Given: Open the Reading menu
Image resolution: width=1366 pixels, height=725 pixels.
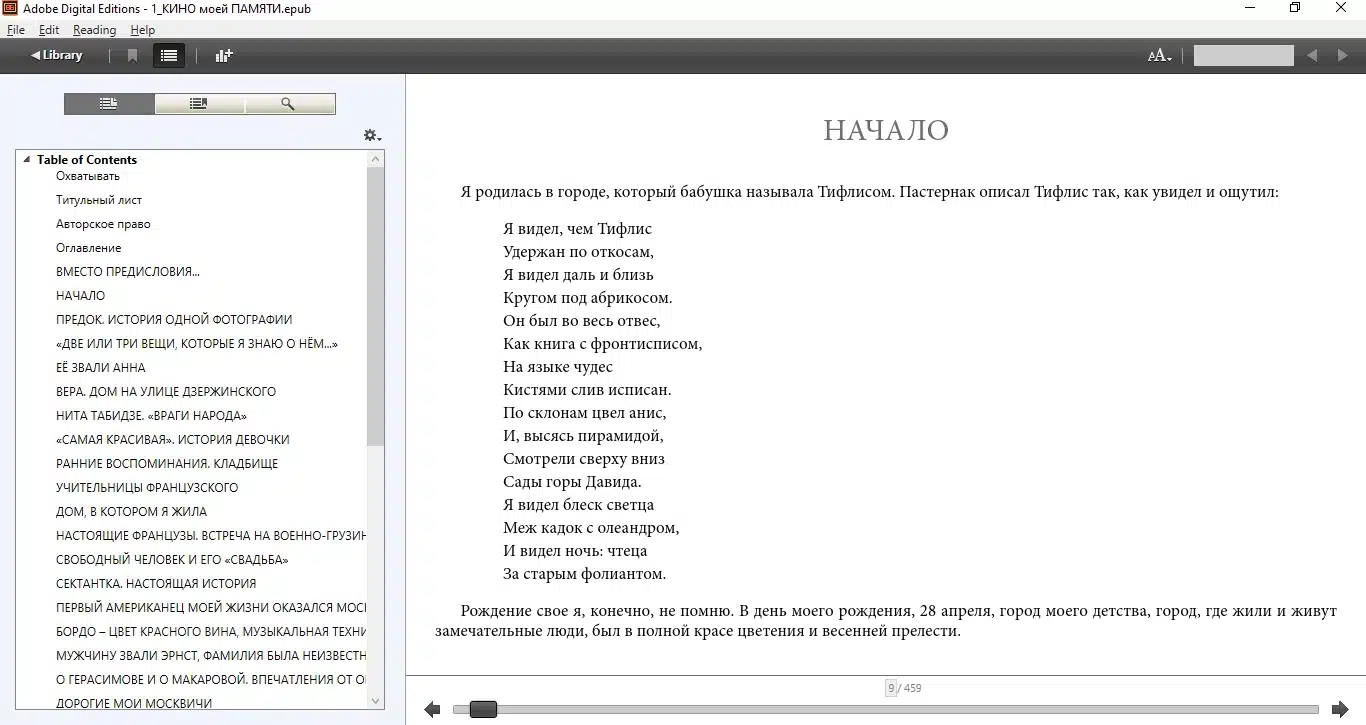Looking at the screenshot, I should 95,30.
